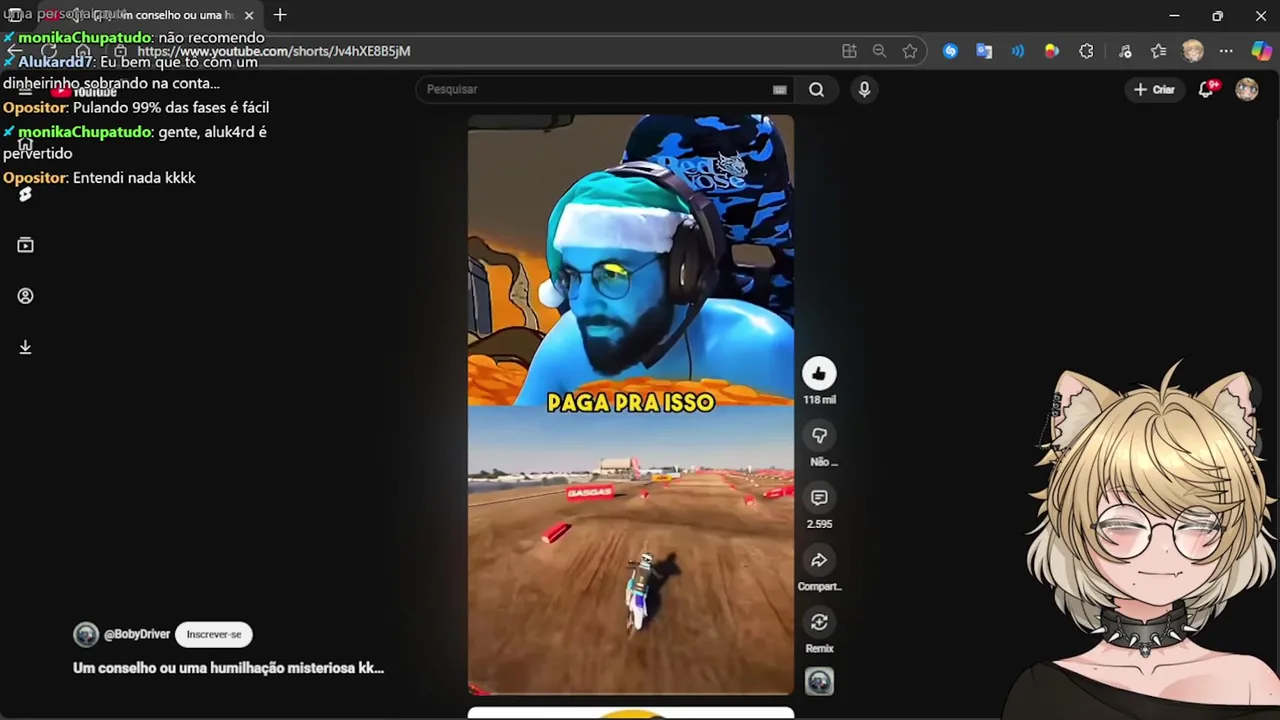This screenshot has width=1280, height=720.
Task: Subscribe with the Inscrever-se button
Action: tap(214, 634)
